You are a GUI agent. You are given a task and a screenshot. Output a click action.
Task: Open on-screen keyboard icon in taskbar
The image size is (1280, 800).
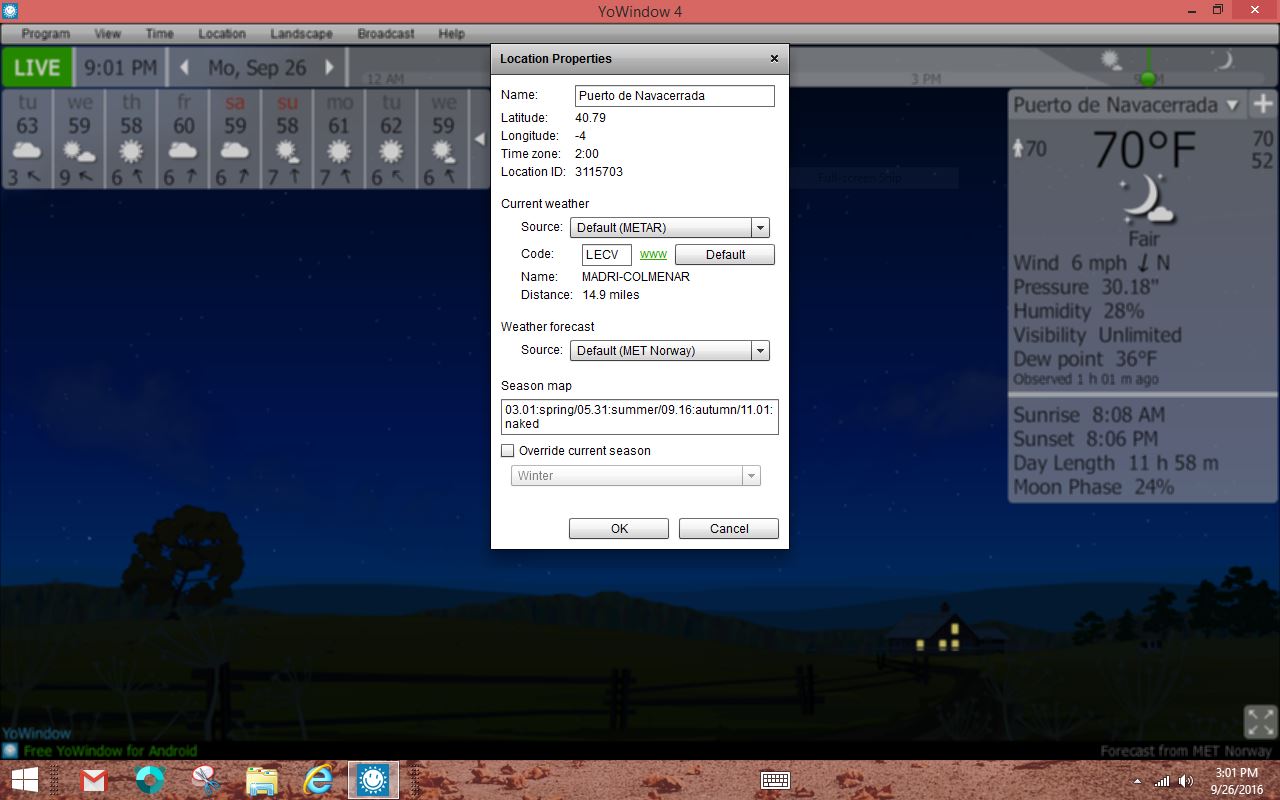point(775,780)
